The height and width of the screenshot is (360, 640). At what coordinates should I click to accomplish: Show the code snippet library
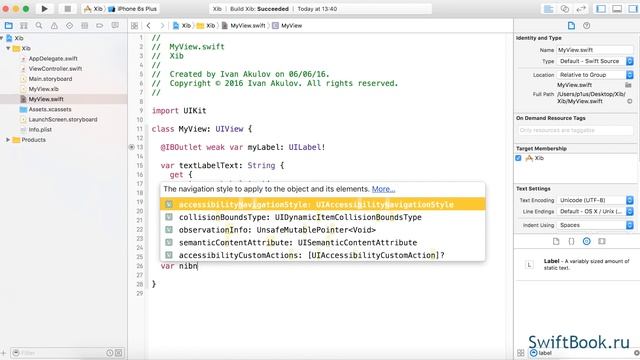[571, 242]
